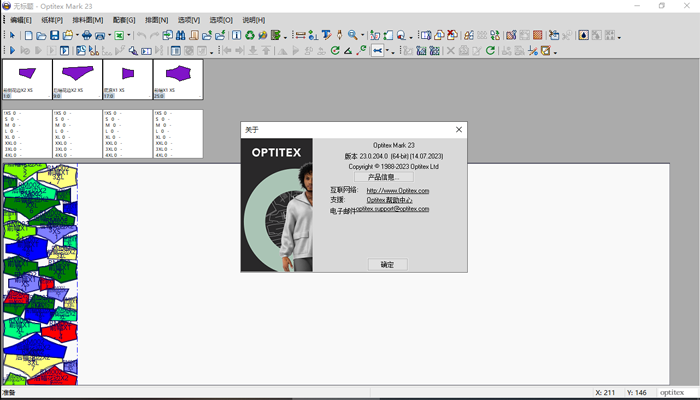The image size is (700, 400).
Task: Click the scissors cut icon in second toolbar
Action: 93,50
